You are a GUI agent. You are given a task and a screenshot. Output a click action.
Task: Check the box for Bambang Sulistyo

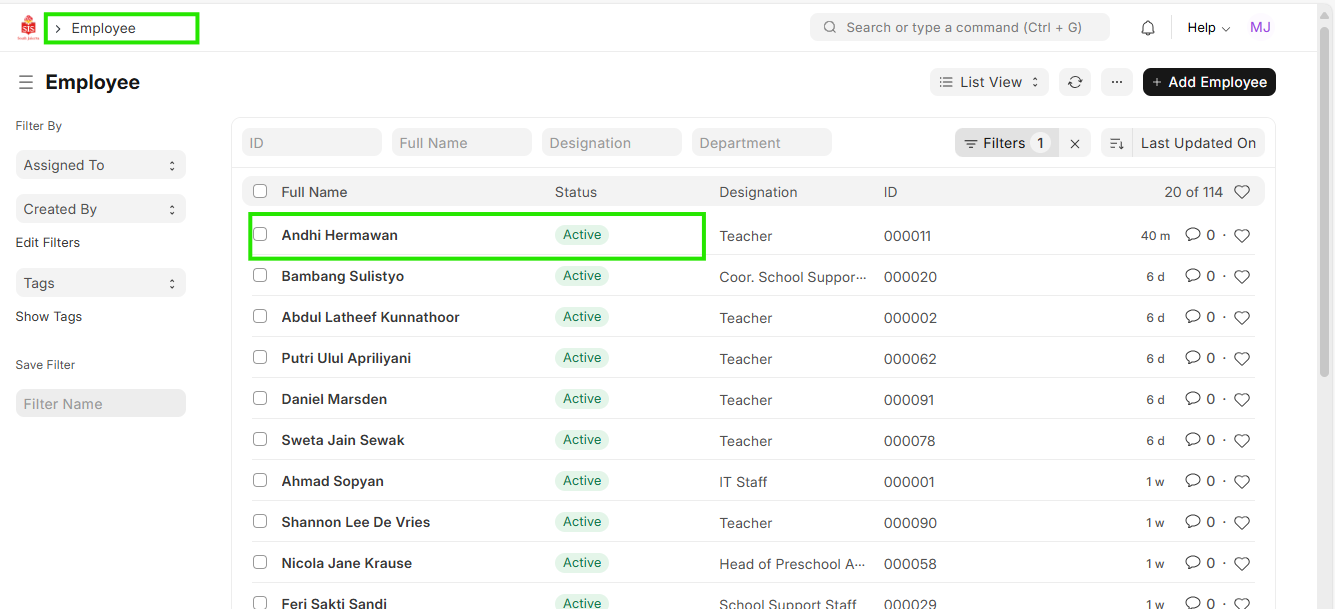[260, 275]
